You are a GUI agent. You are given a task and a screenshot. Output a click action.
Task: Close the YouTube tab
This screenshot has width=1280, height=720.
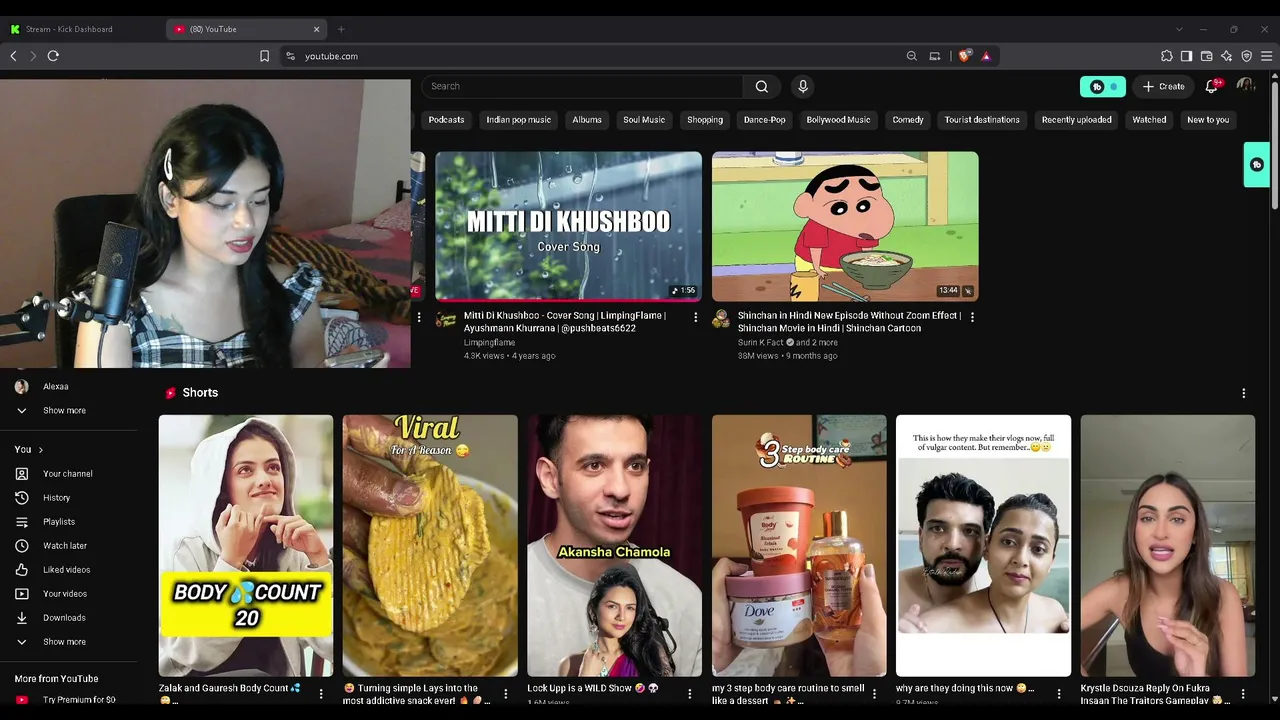(x=317, y=29)
